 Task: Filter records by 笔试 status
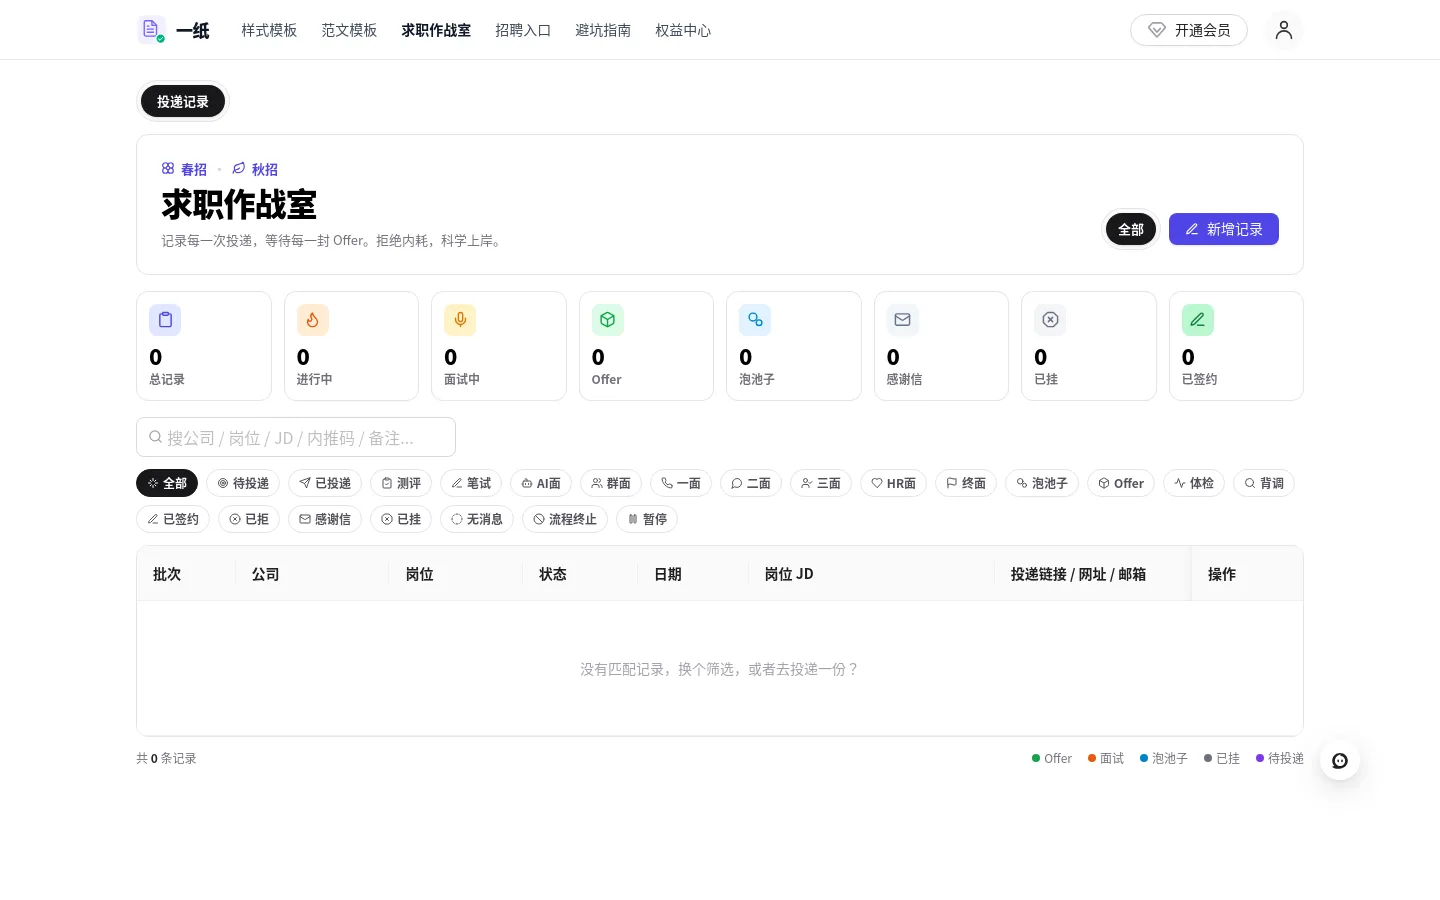click(471, 483)
